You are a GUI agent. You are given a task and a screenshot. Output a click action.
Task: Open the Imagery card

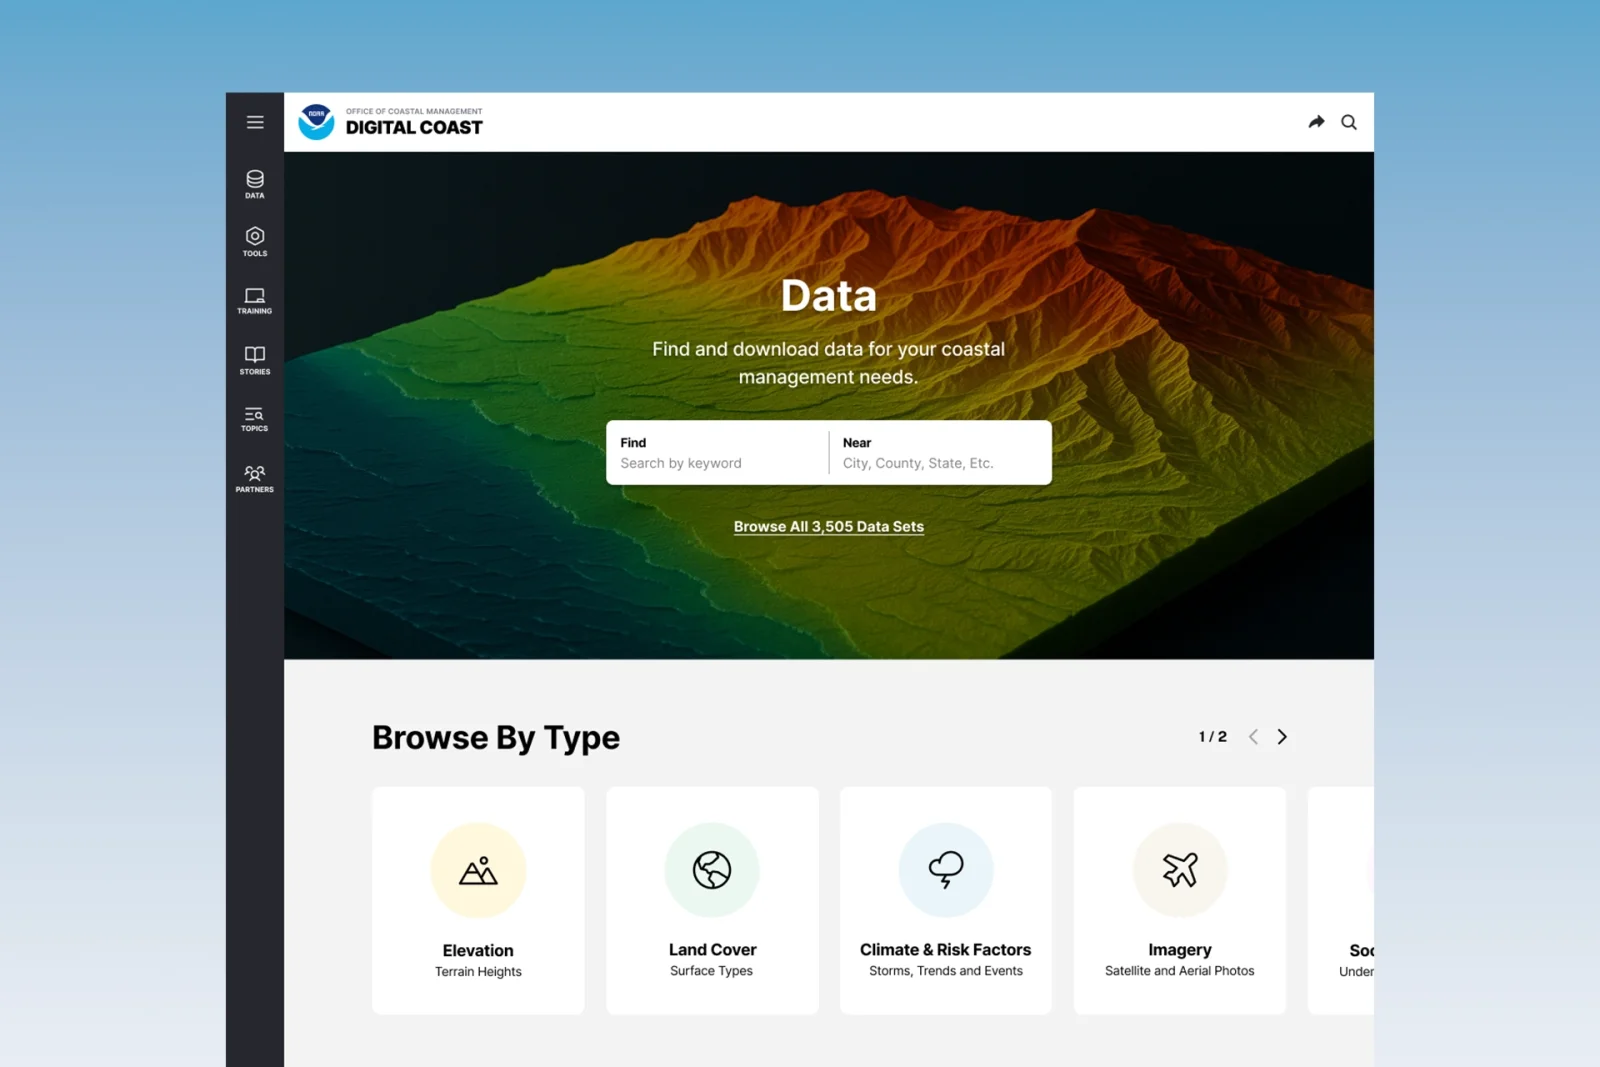(1180, 900)
